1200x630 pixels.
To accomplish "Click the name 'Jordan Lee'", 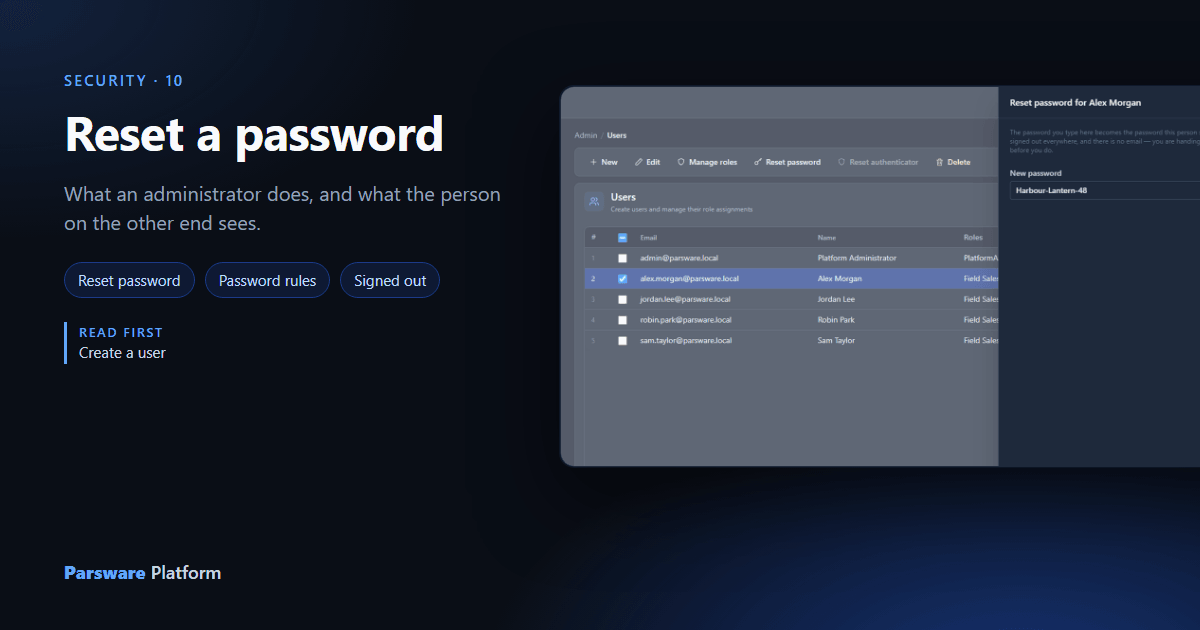I will point(836,299).
